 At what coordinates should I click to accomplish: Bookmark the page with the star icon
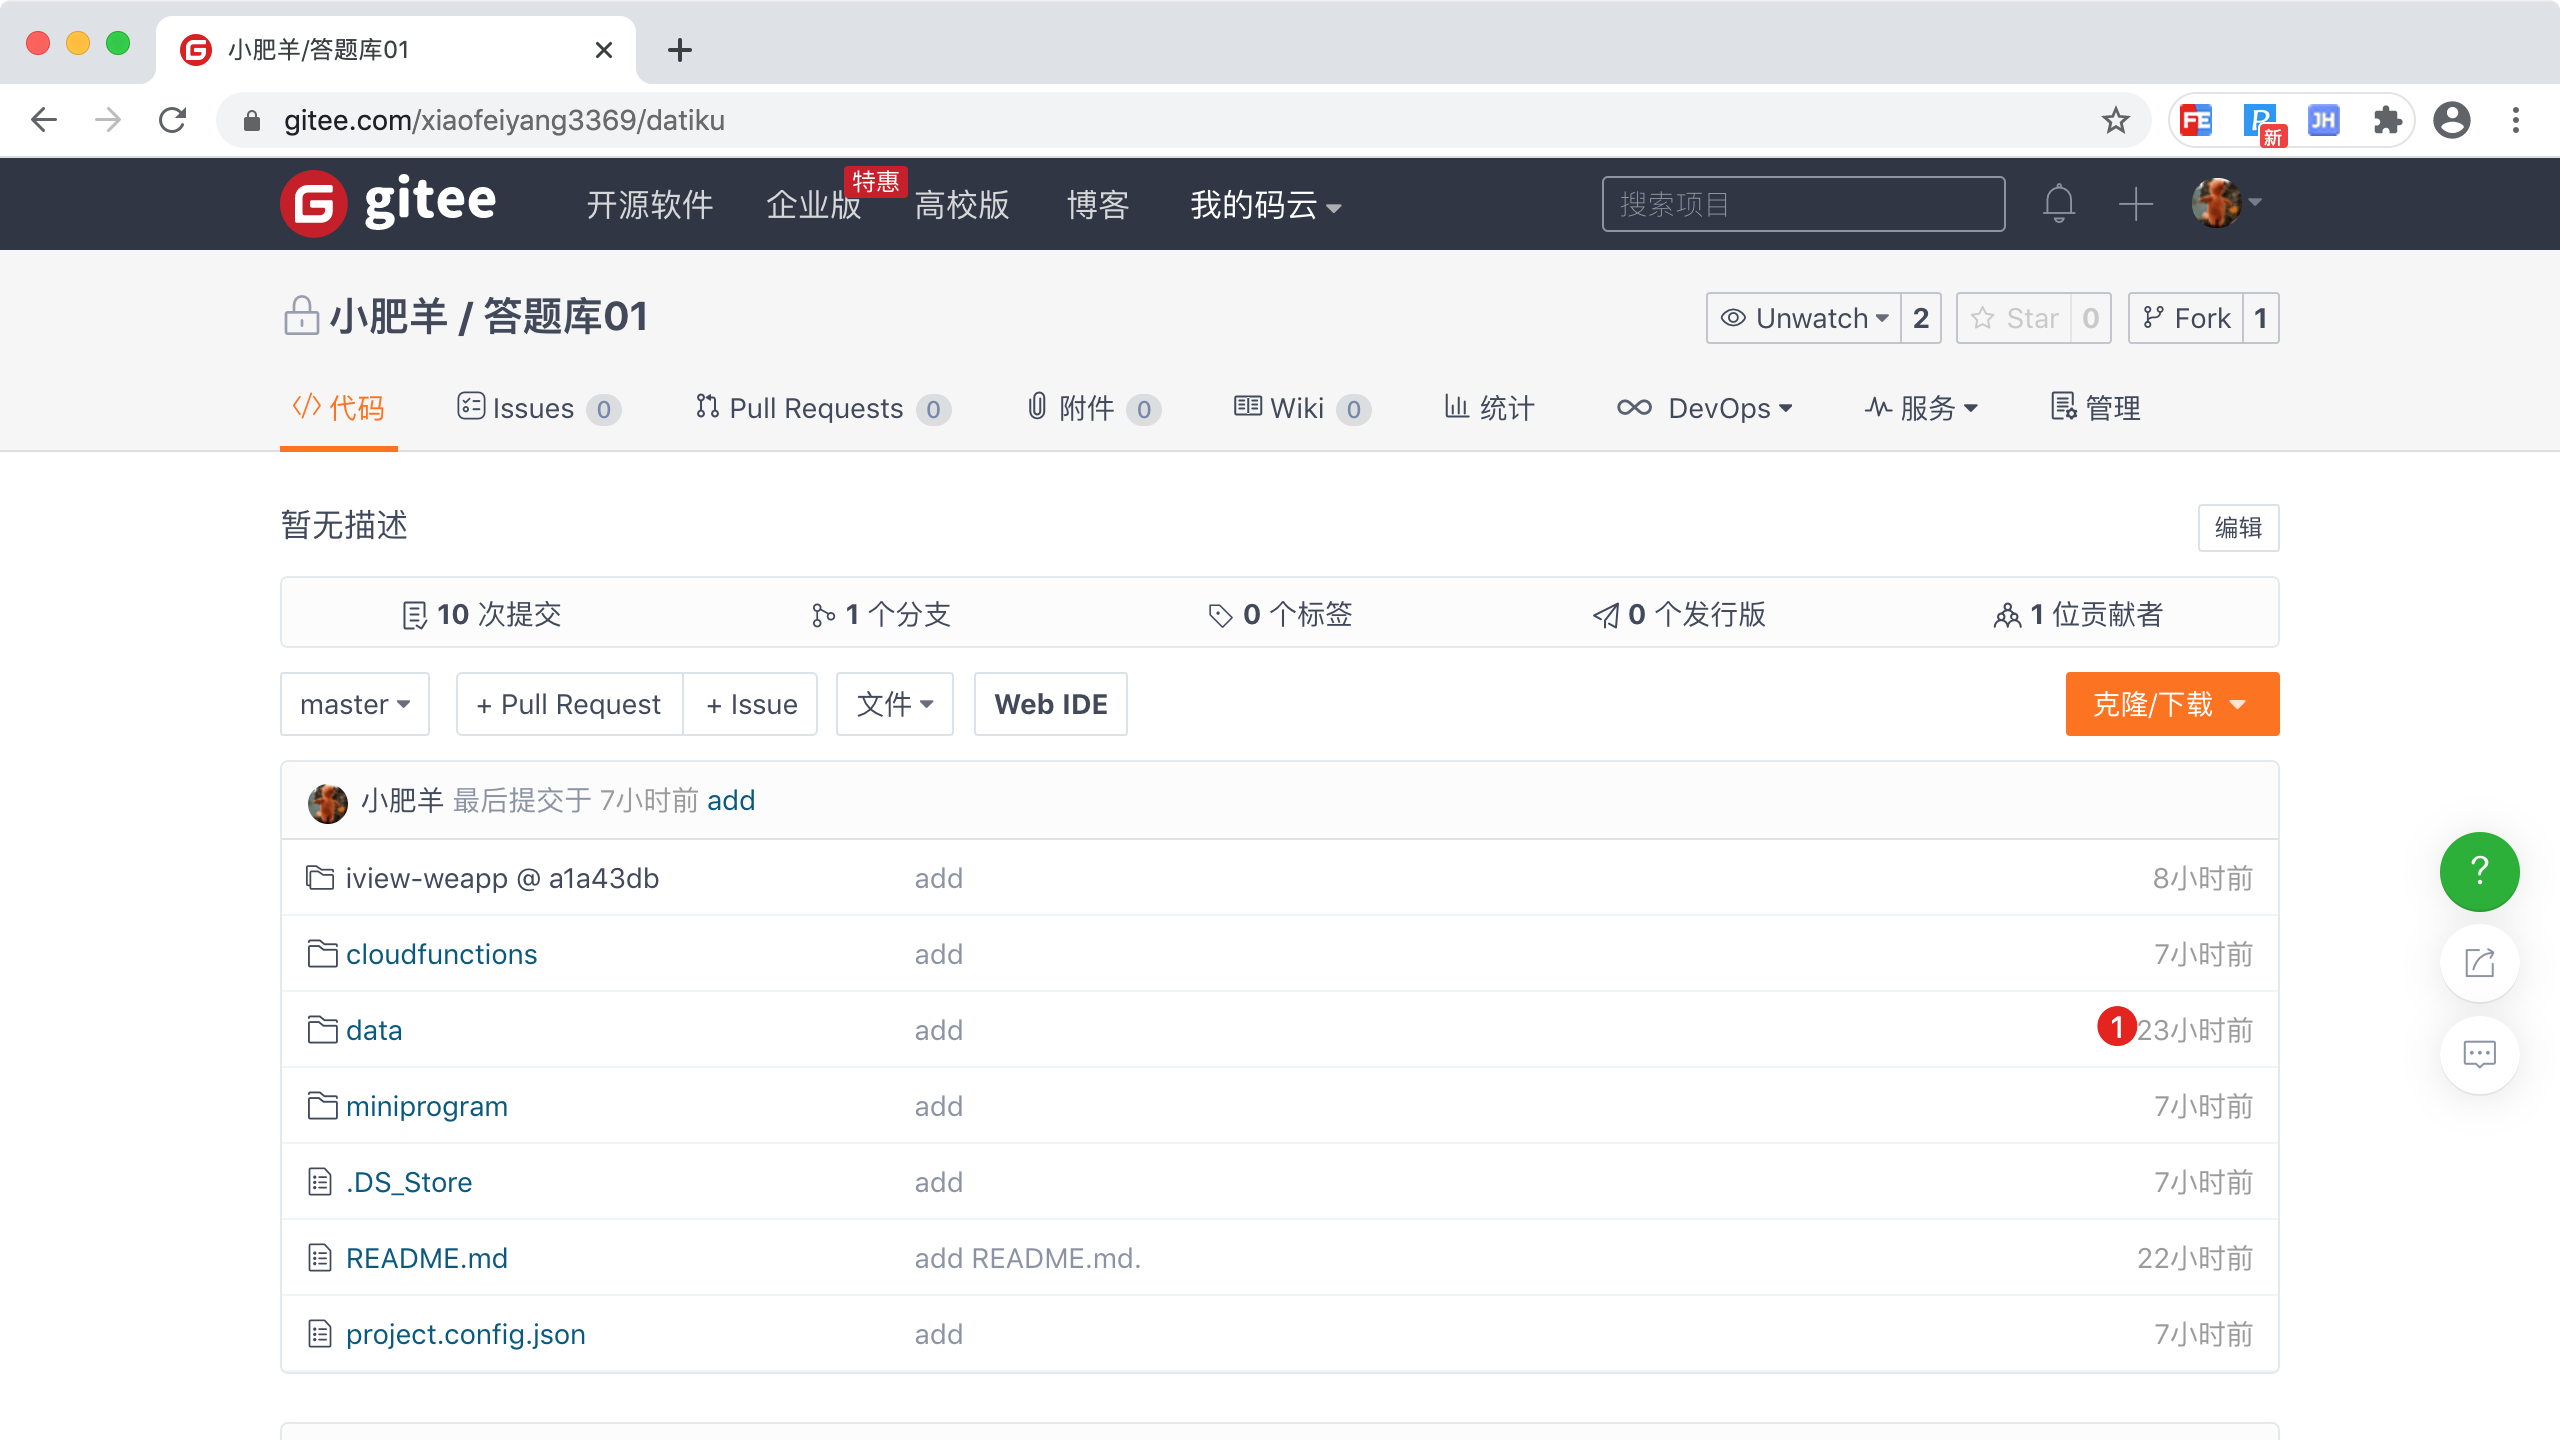click(x=2115, y=121)
